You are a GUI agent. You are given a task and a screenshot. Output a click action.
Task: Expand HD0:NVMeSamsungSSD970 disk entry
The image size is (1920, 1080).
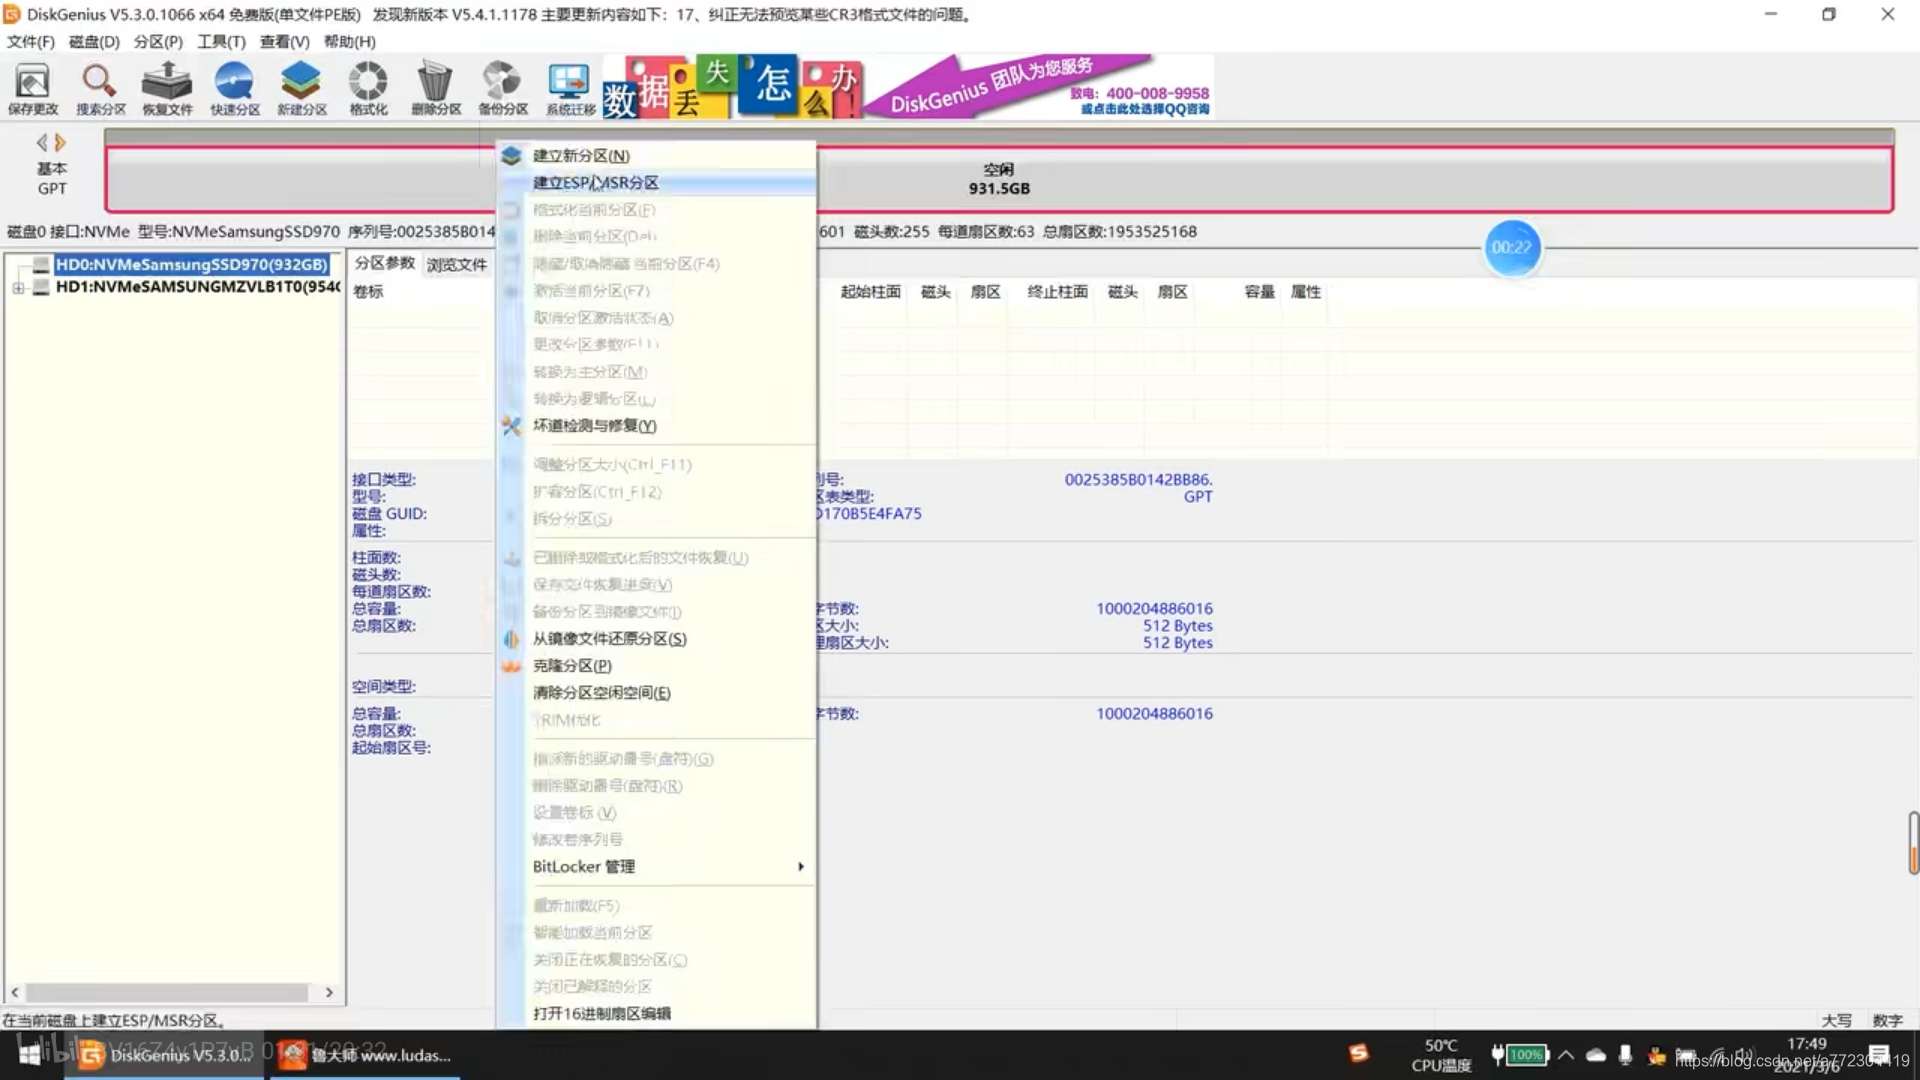tap(18, 264)
